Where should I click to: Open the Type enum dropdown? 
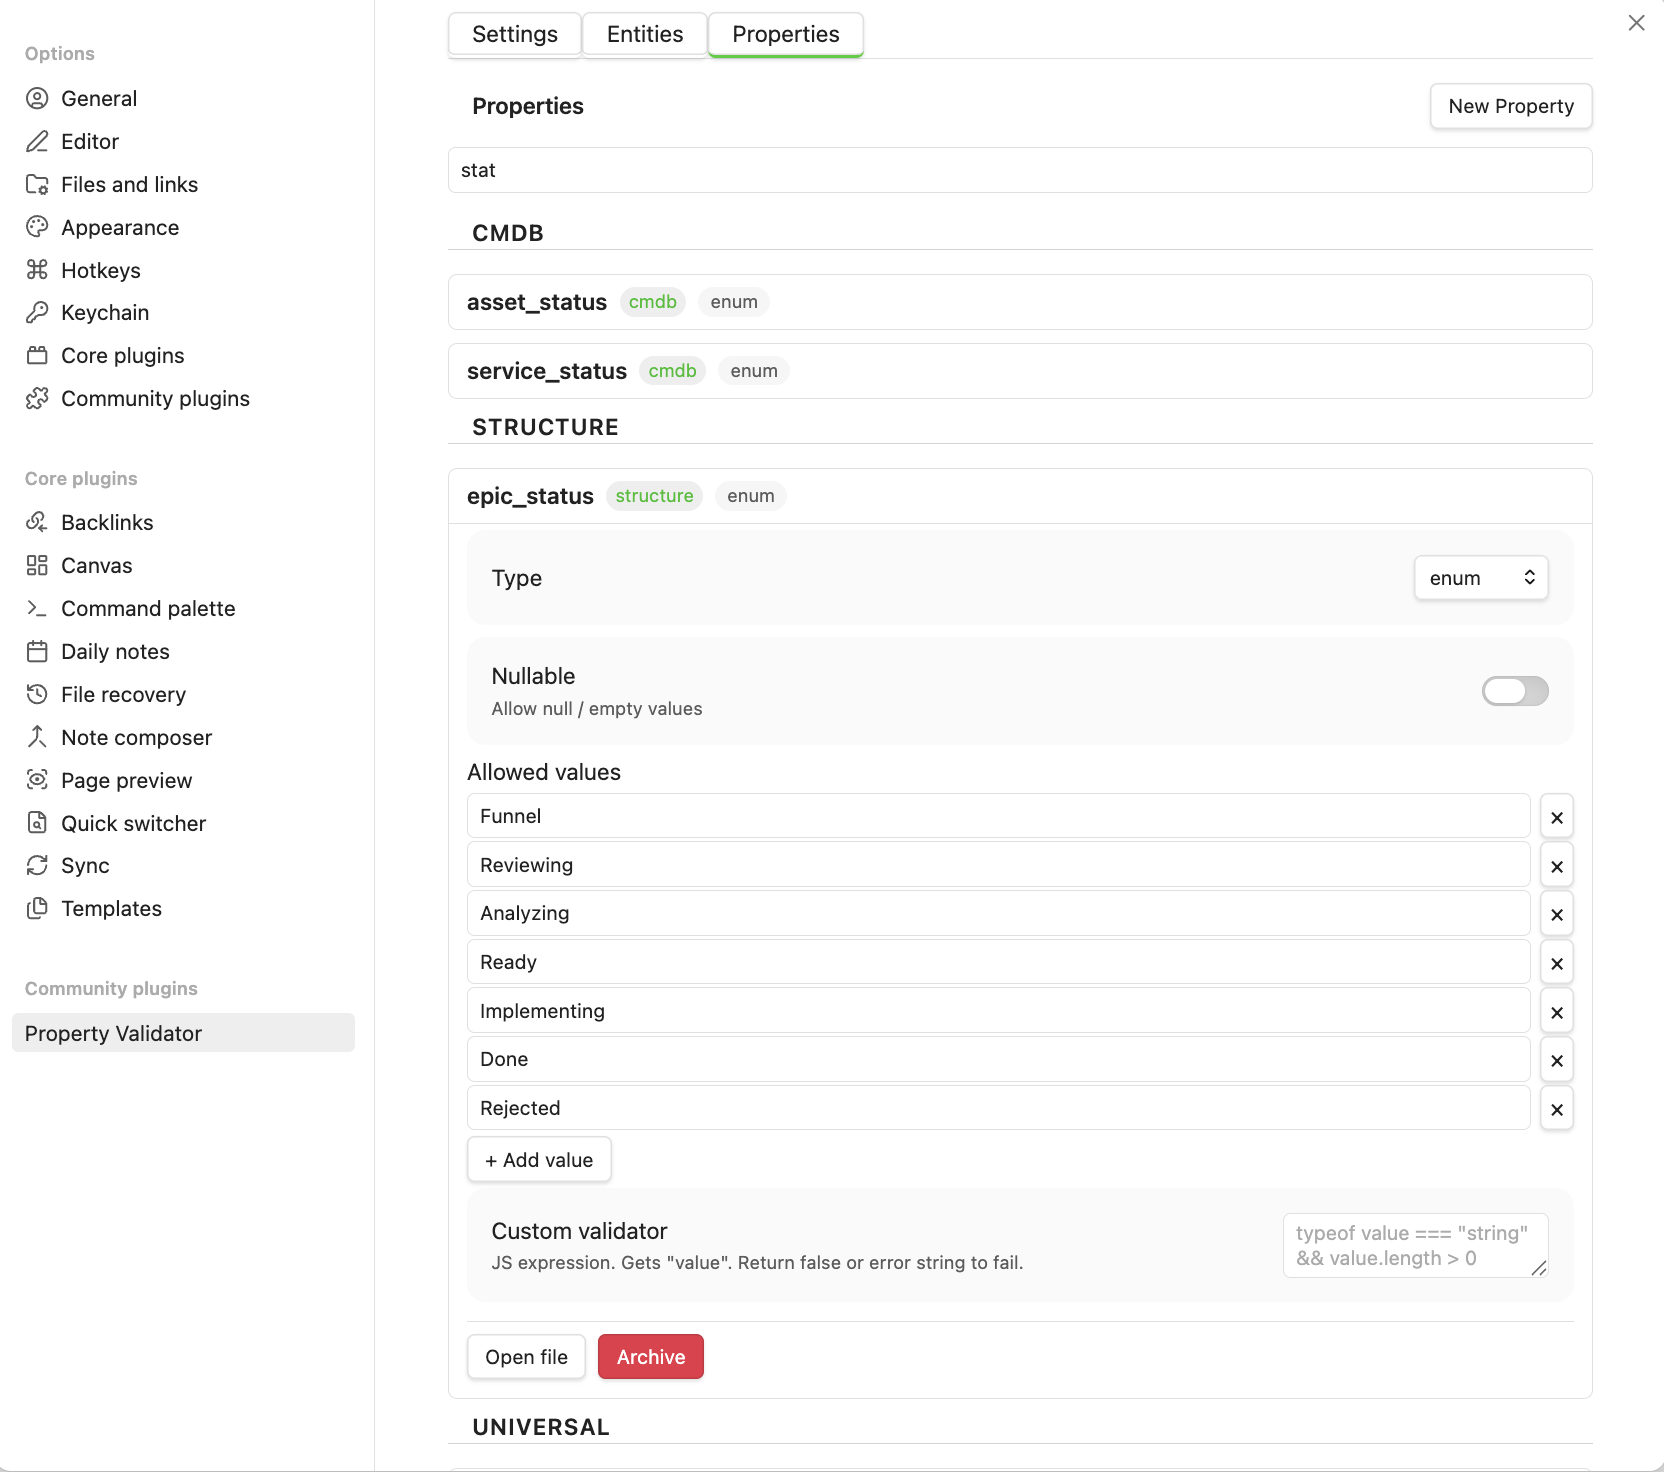1480,578
